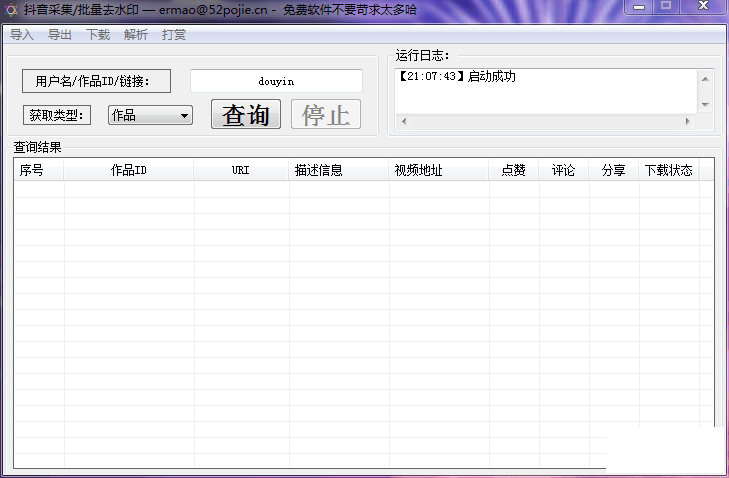Open the 导出 menu
Viewport: 729px width, 478px height.
(60, 34)
